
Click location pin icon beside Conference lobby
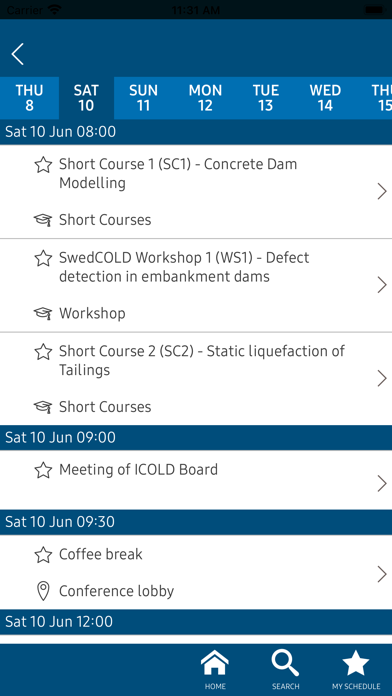click(x=43, y=591)
